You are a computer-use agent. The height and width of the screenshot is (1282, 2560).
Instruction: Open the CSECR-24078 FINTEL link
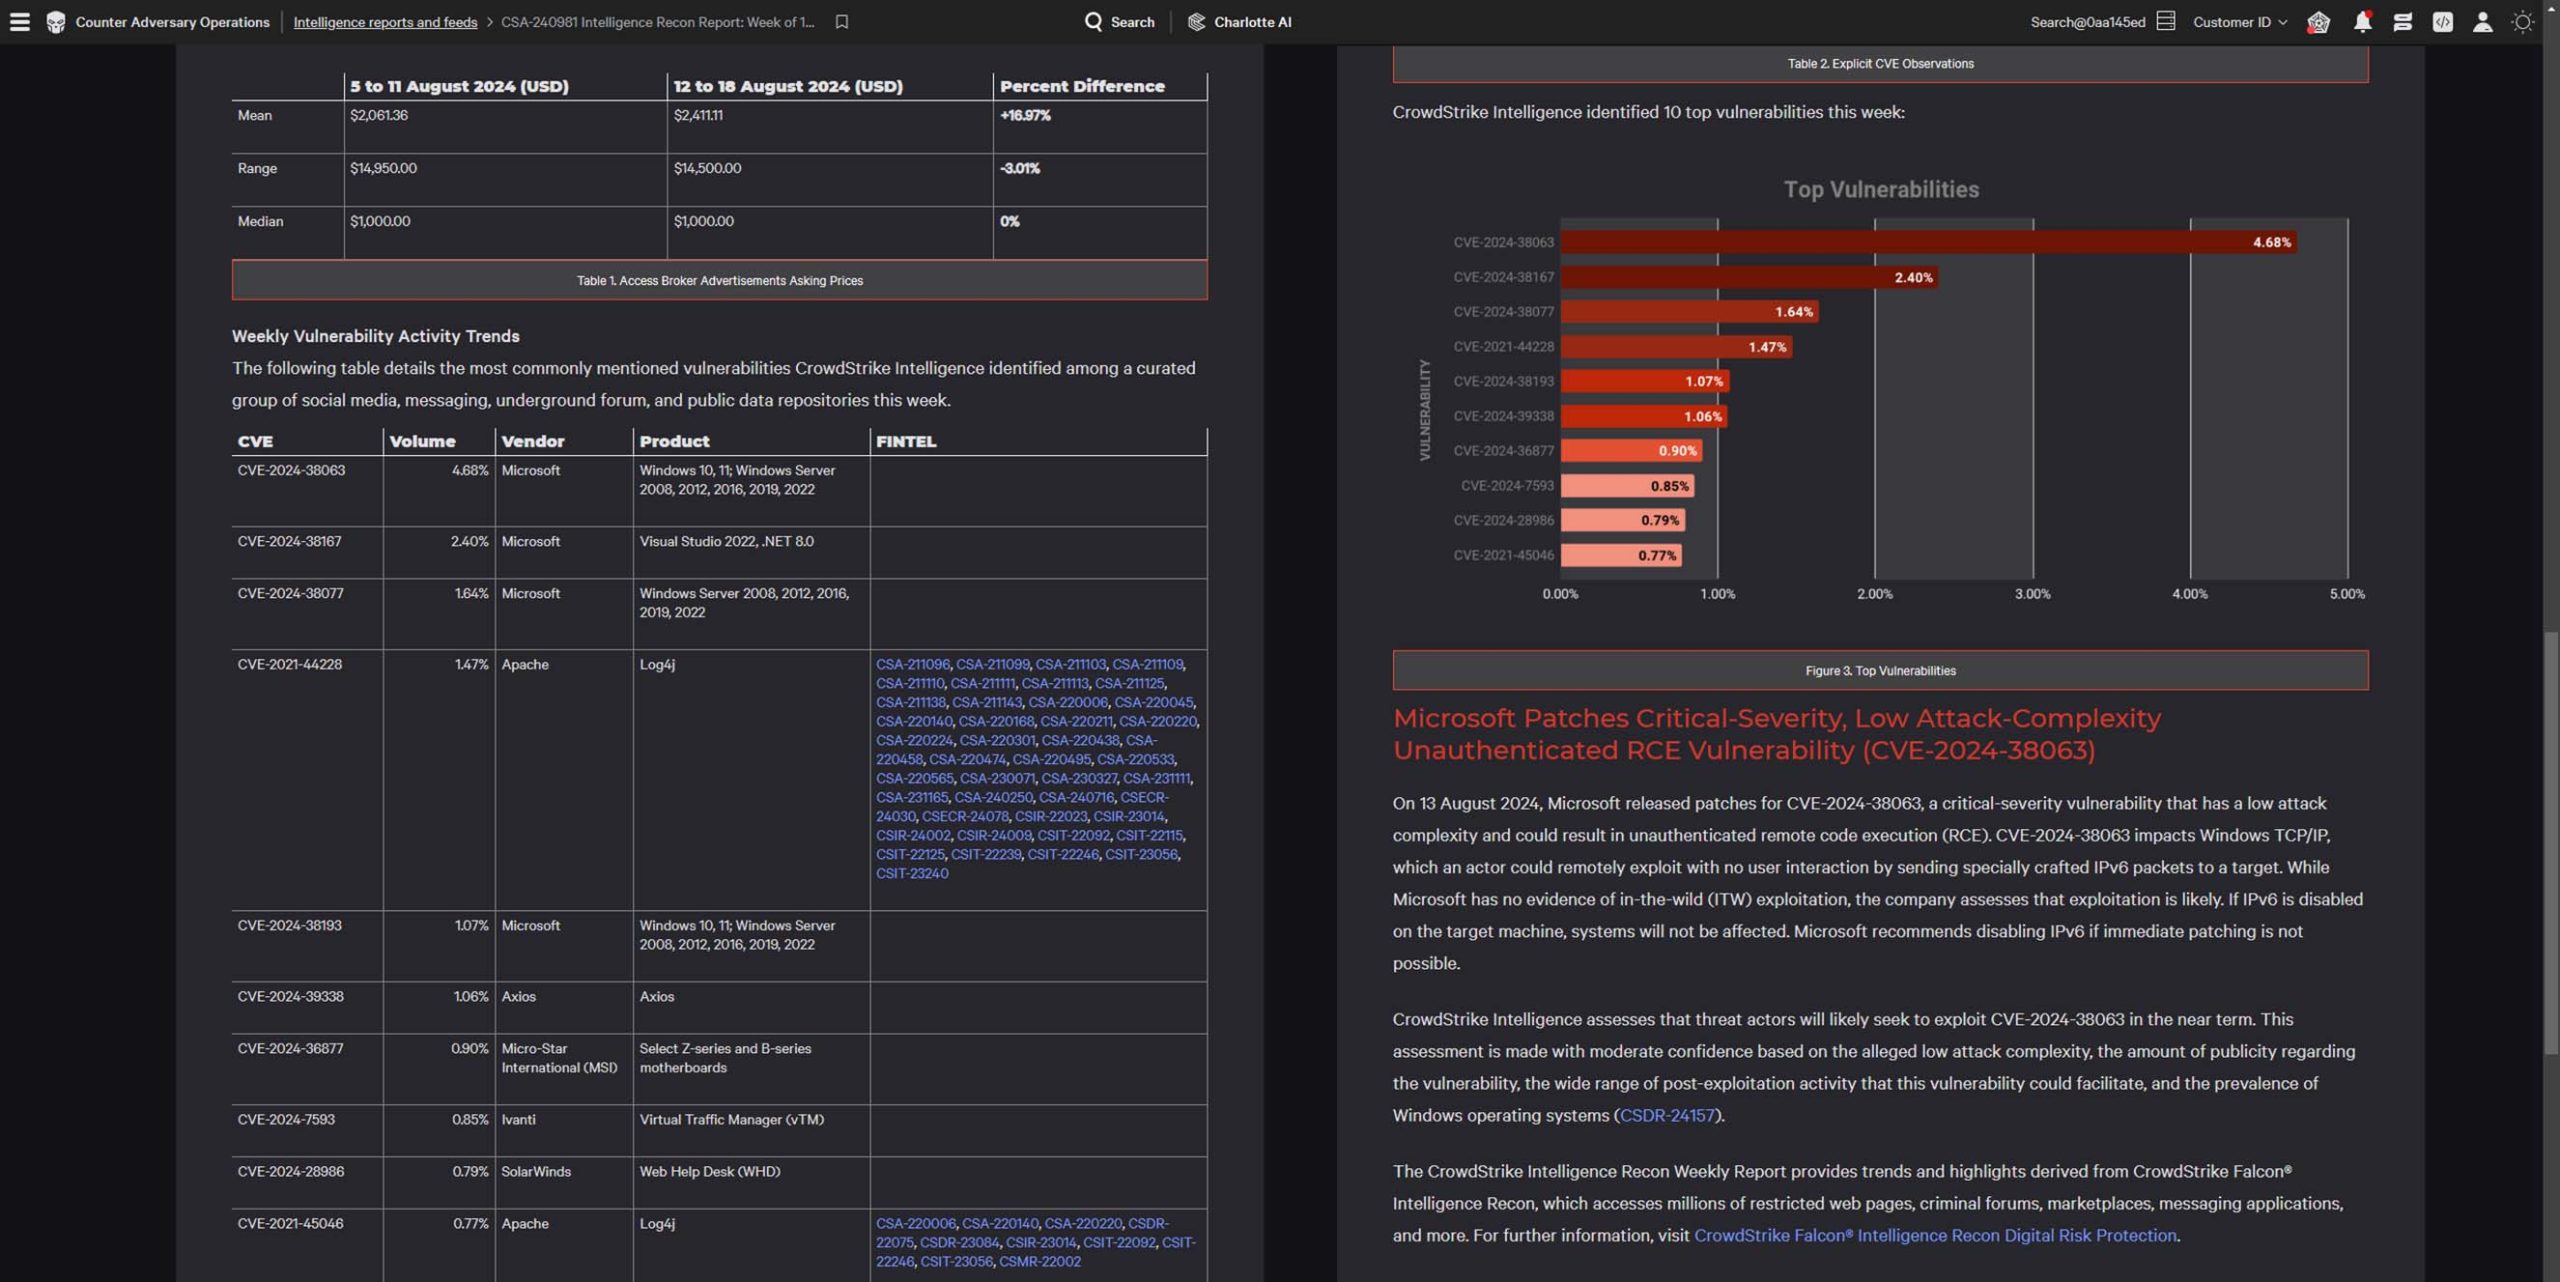pos(965,816)
